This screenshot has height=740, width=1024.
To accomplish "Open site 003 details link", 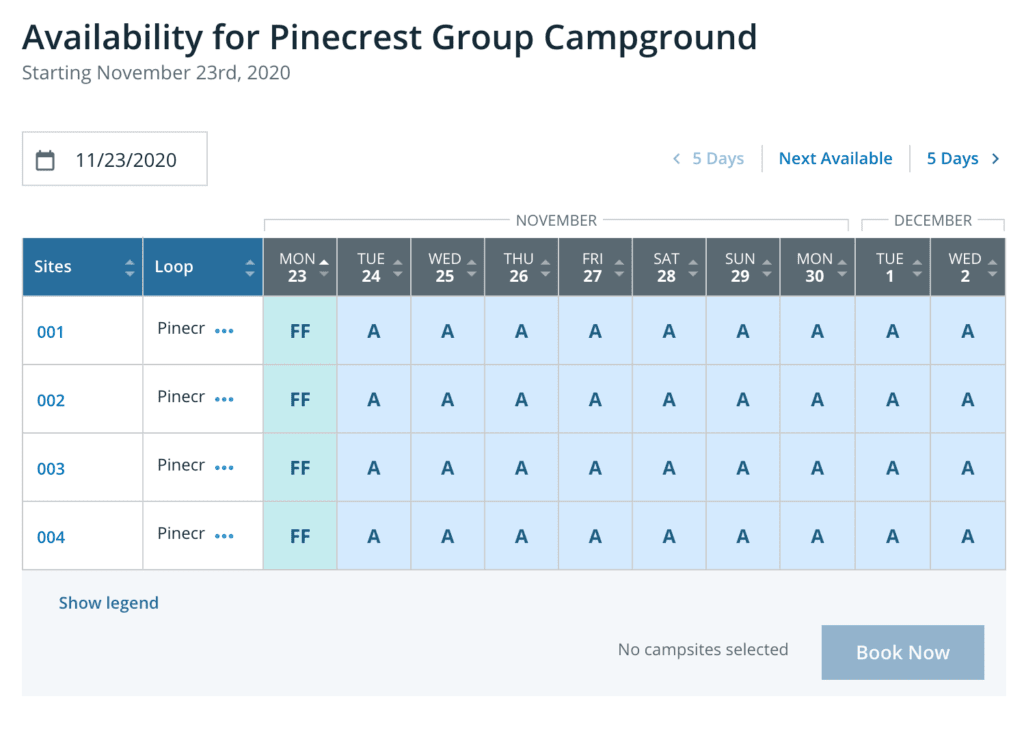I will pos(51,467).
